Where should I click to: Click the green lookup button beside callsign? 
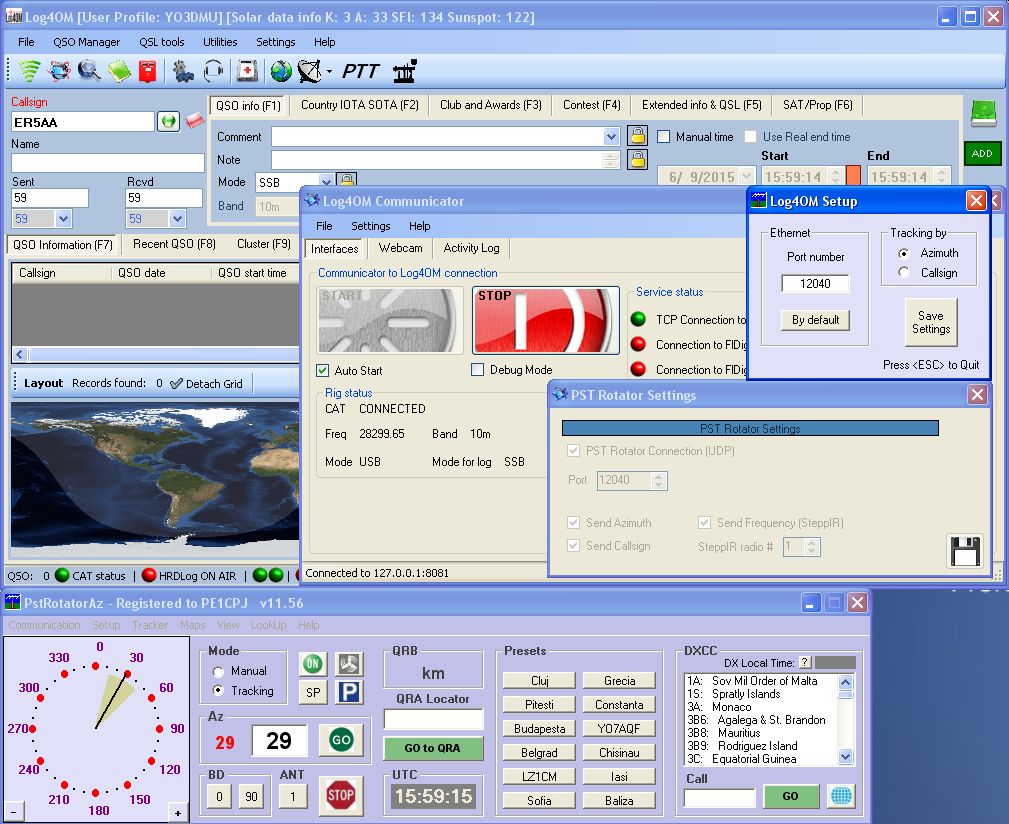169,121
